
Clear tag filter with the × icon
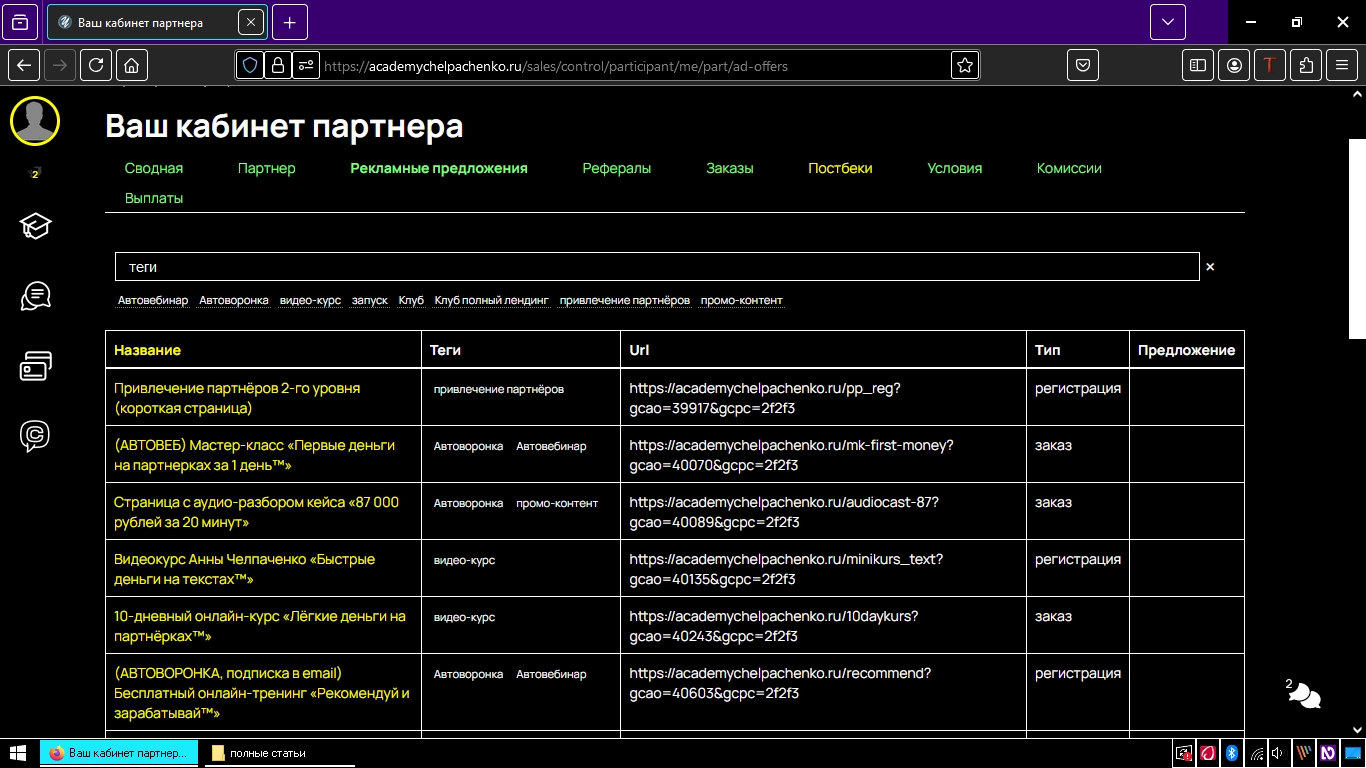(1210, 267)
